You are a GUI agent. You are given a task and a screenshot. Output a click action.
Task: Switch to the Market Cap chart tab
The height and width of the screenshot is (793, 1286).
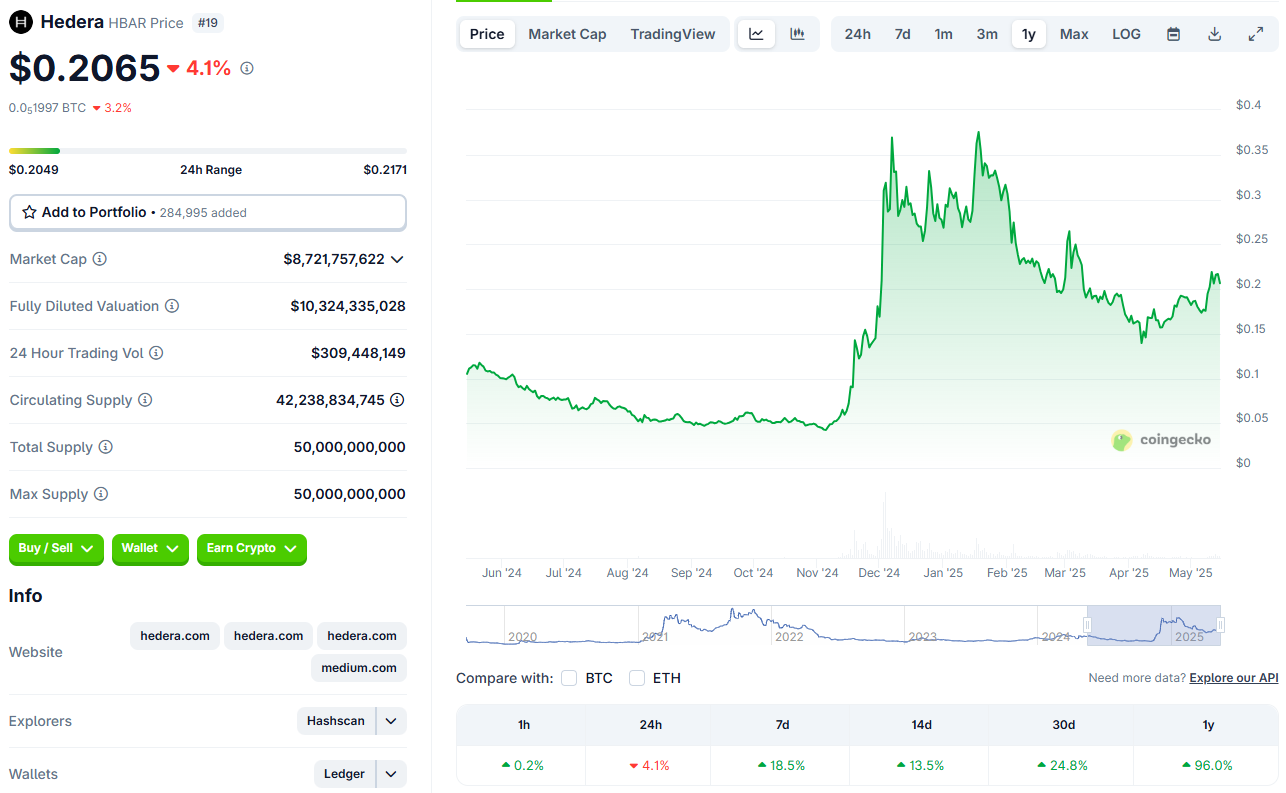tap(567, 34)
